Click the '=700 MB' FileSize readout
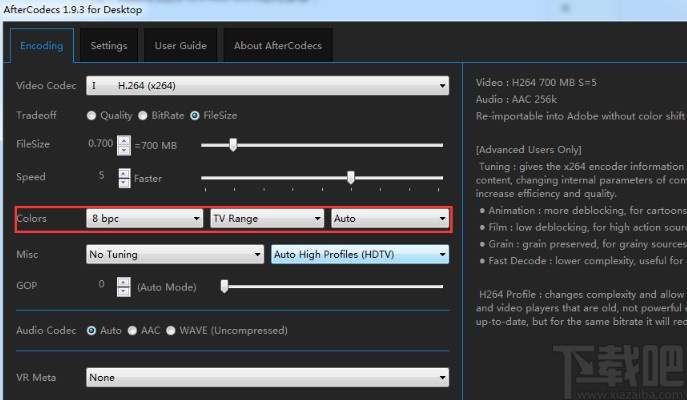 pos(156,145)
